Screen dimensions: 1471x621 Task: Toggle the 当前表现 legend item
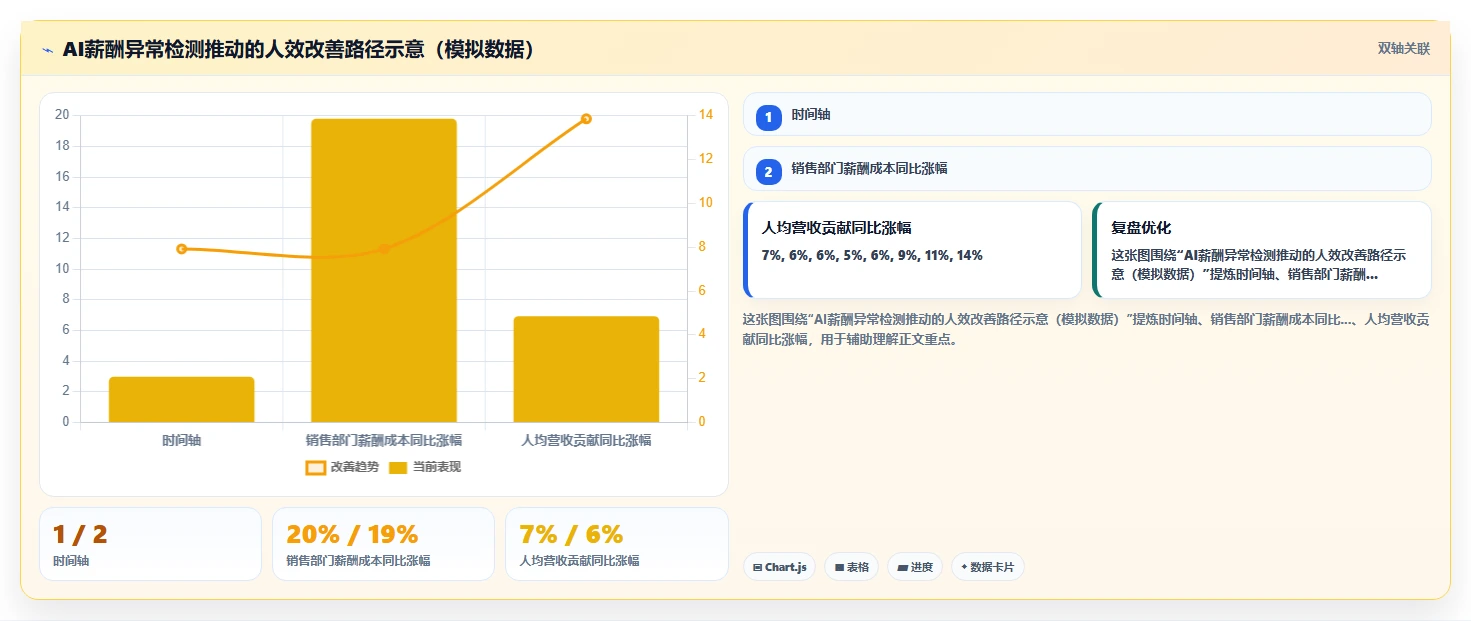point(425,467)
